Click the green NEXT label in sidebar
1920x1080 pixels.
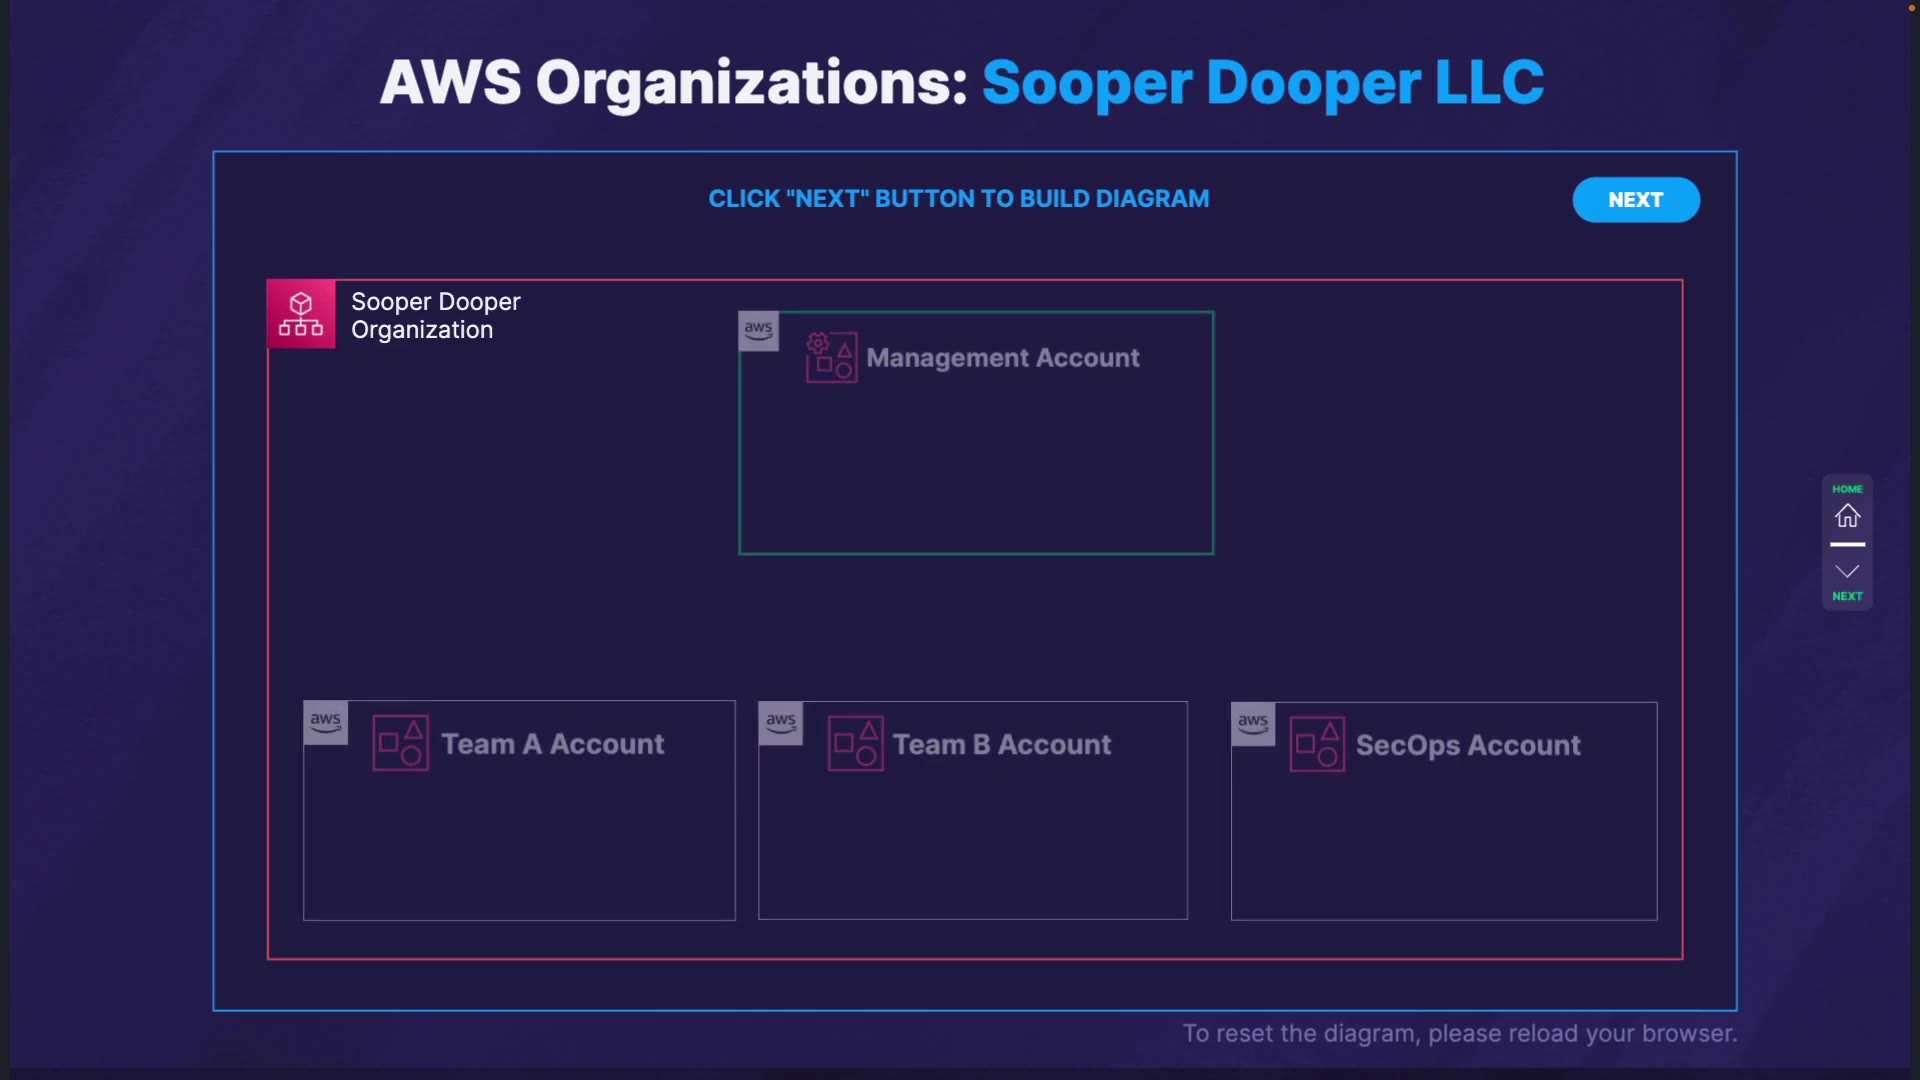tap(1847, 596)
